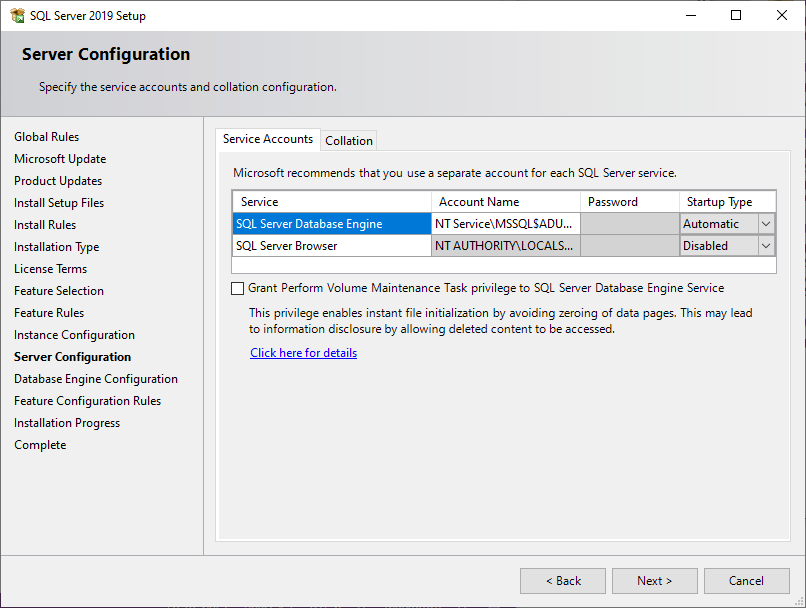Viewport: 806px width, 608px height.
Task: Maximize the setup window
Action: pos(736,16)
